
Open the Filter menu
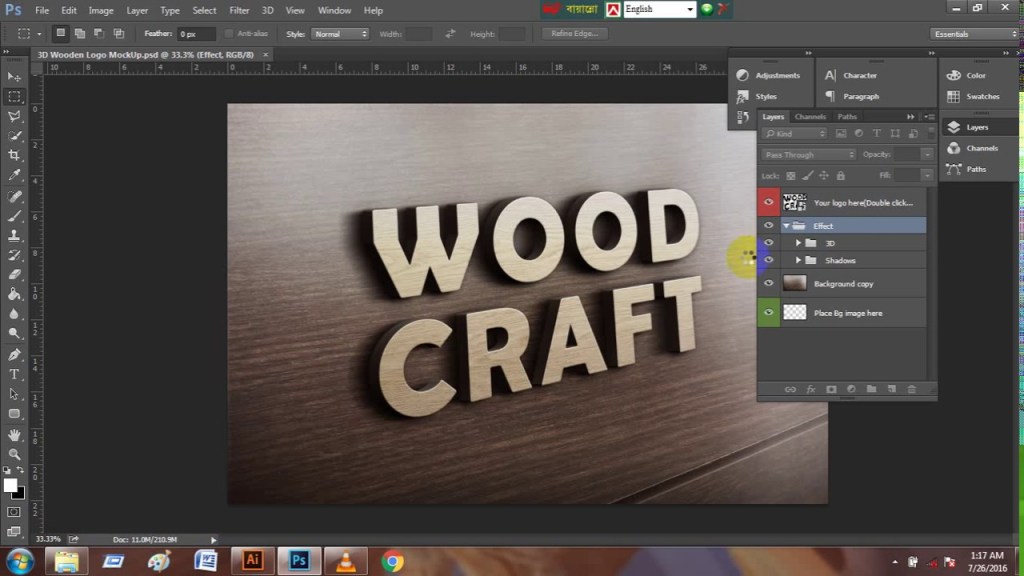(239, 10)
